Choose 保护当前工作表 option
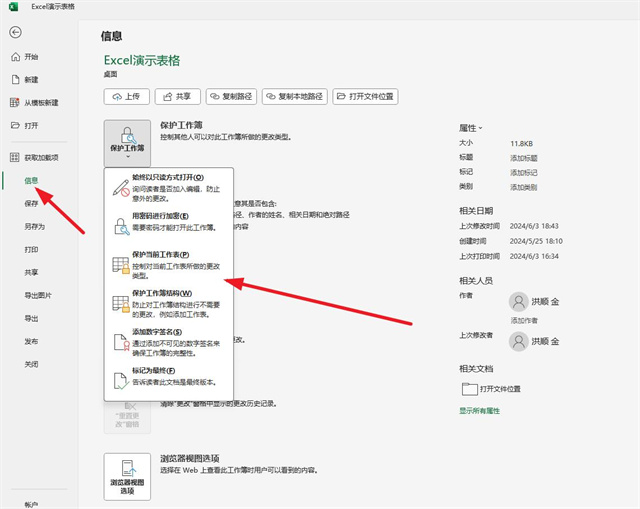The height and width of the screenshot is (509, 640). click(x=168, y=265)
